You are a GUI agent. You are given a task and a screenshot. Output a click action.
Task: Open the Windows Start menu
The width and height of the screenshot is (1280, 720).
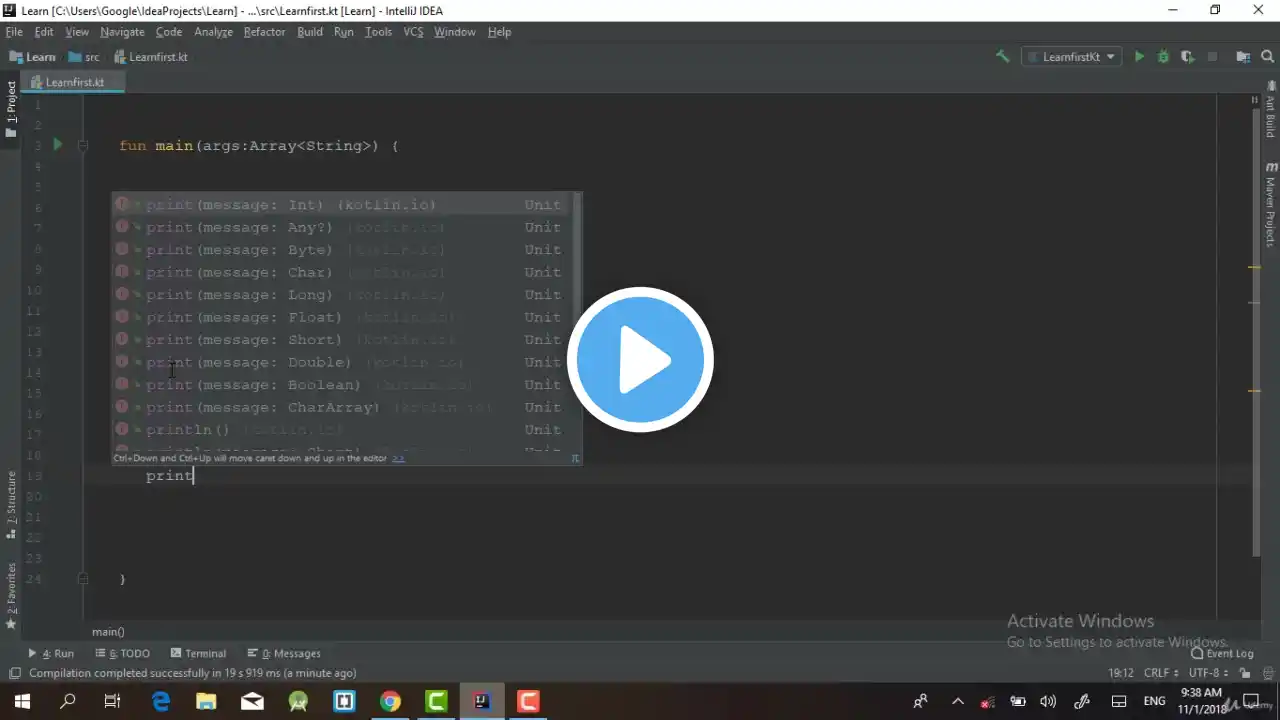[22, 701]
